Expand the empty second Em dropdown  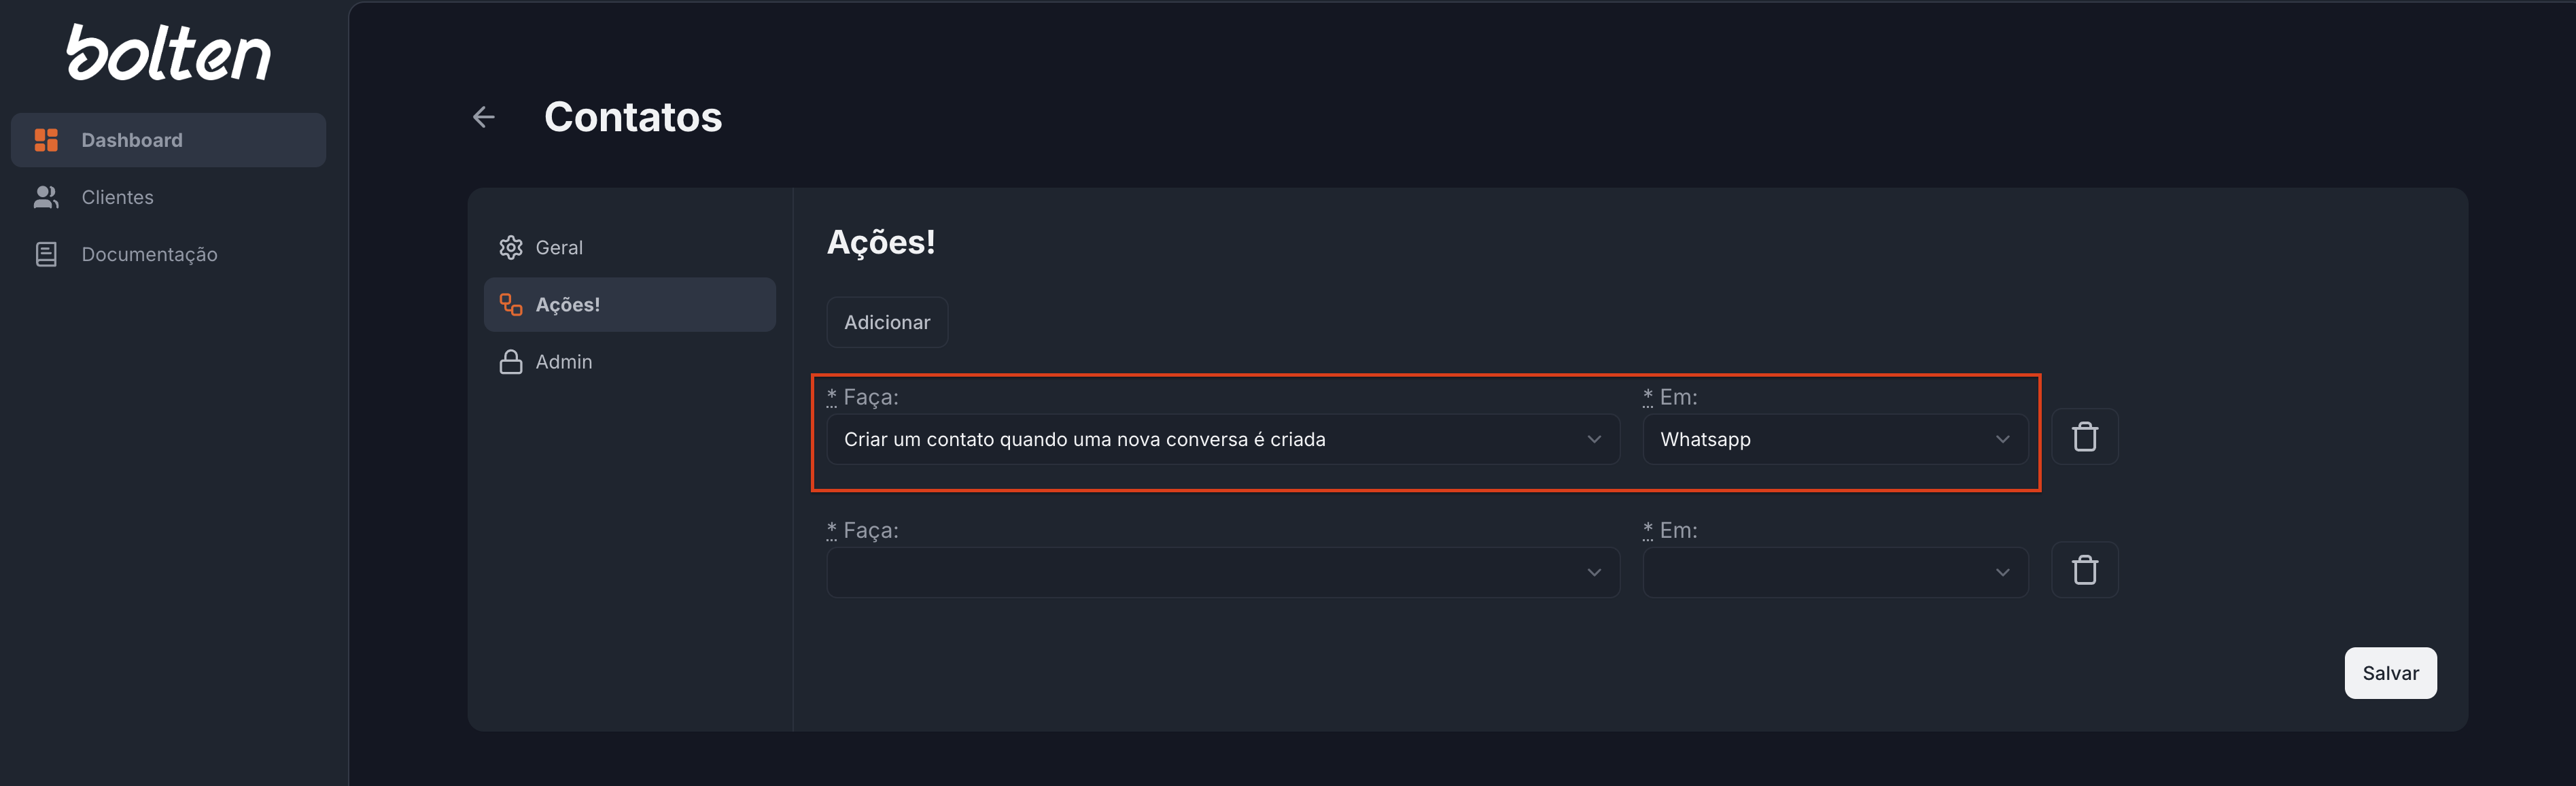pyautogui.click(x=1834, y=573)
